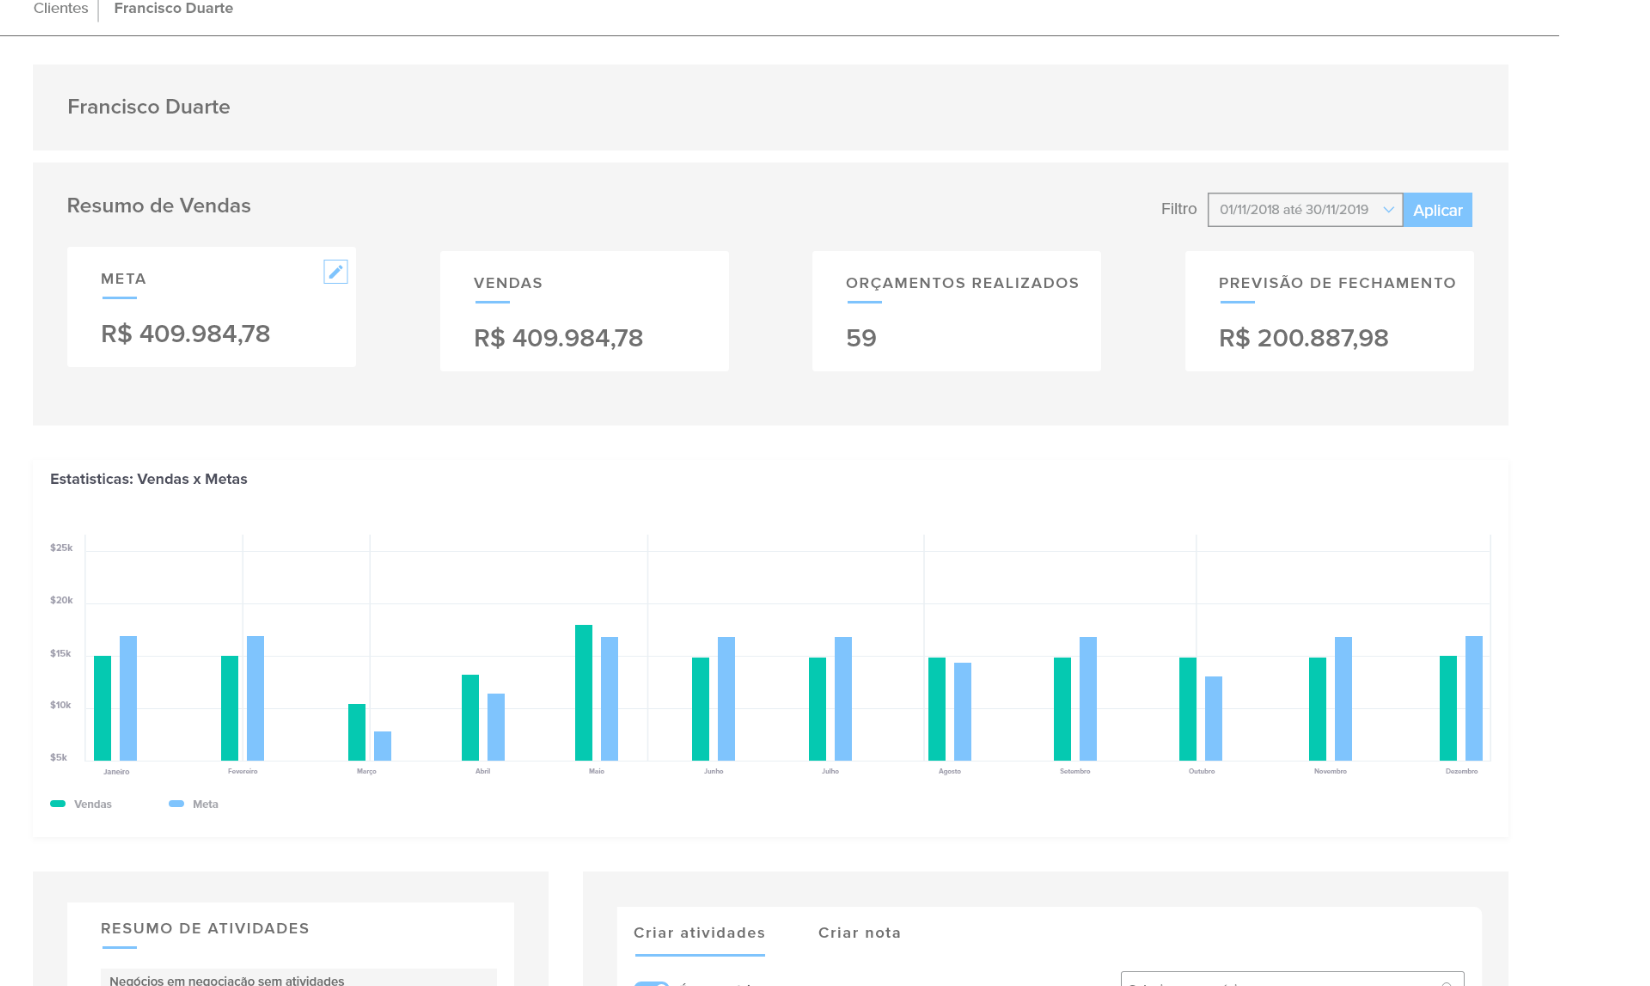Toggle the Meta legend series
1650x986 pixels.
point(205,804)
